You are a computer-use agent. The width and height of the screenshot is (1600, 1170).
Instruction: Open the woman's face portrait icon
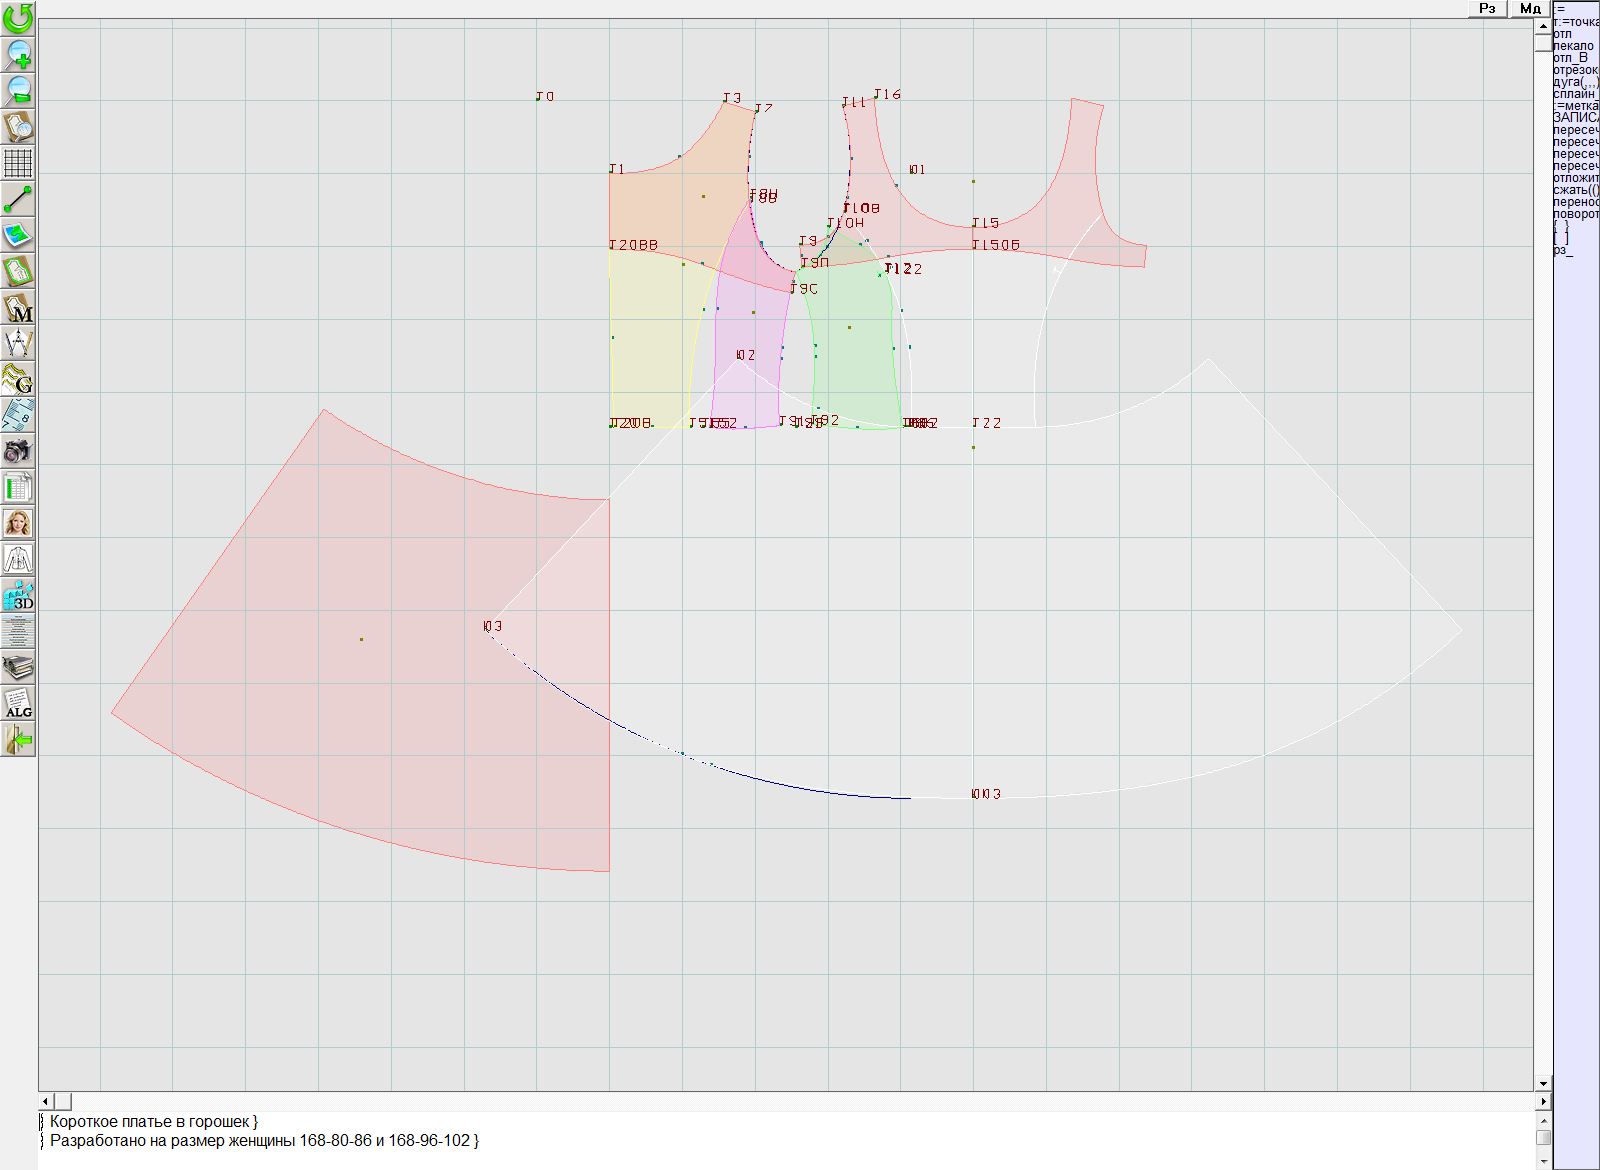18,523
